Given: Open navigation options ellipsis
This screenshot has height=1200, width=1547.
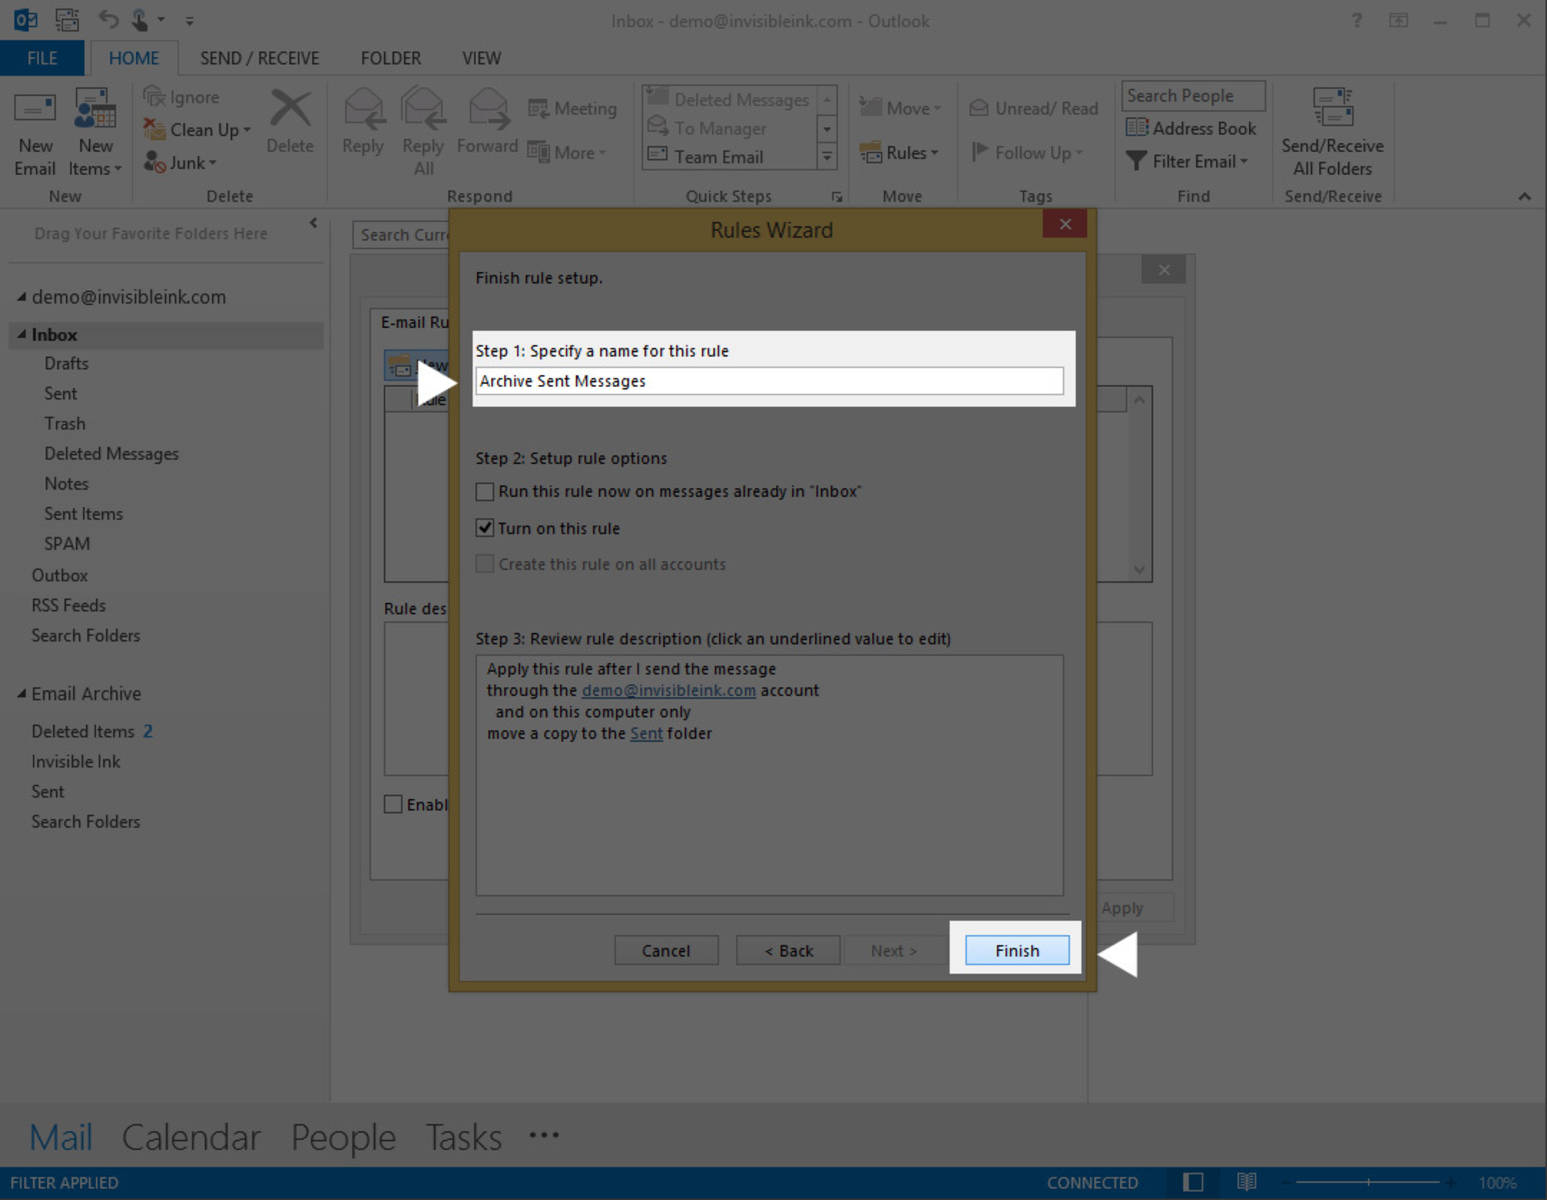Looking at the screenshot, I should pyautogui.click(x=544, y=1135).
